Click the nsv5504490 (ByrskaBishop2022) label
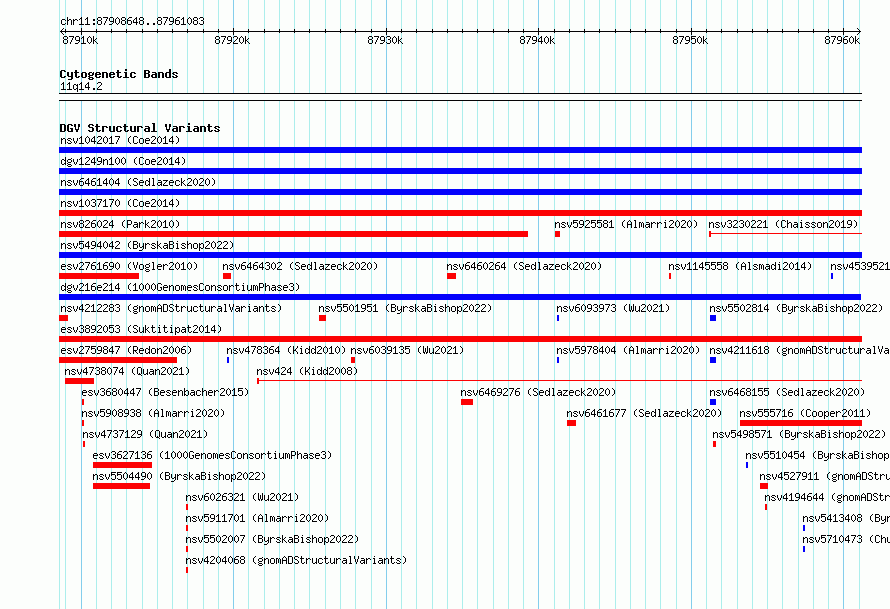This screenshot has width=890, height=609. pos(179,476)
